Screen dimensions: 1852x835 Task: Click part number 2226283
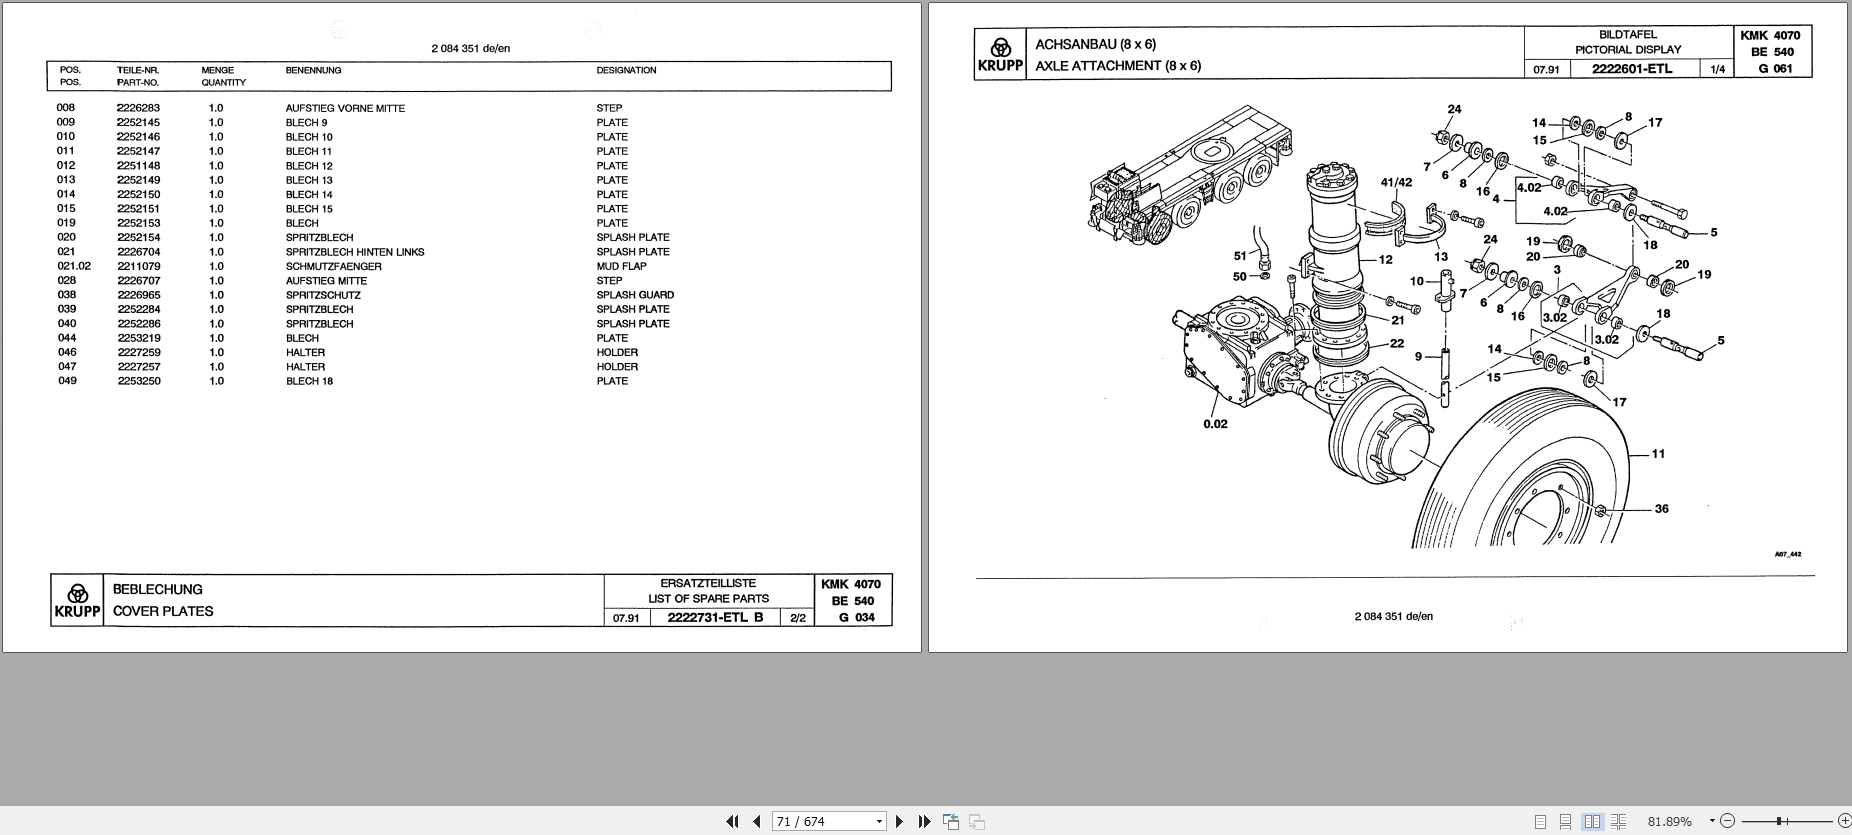click(138, 108)
